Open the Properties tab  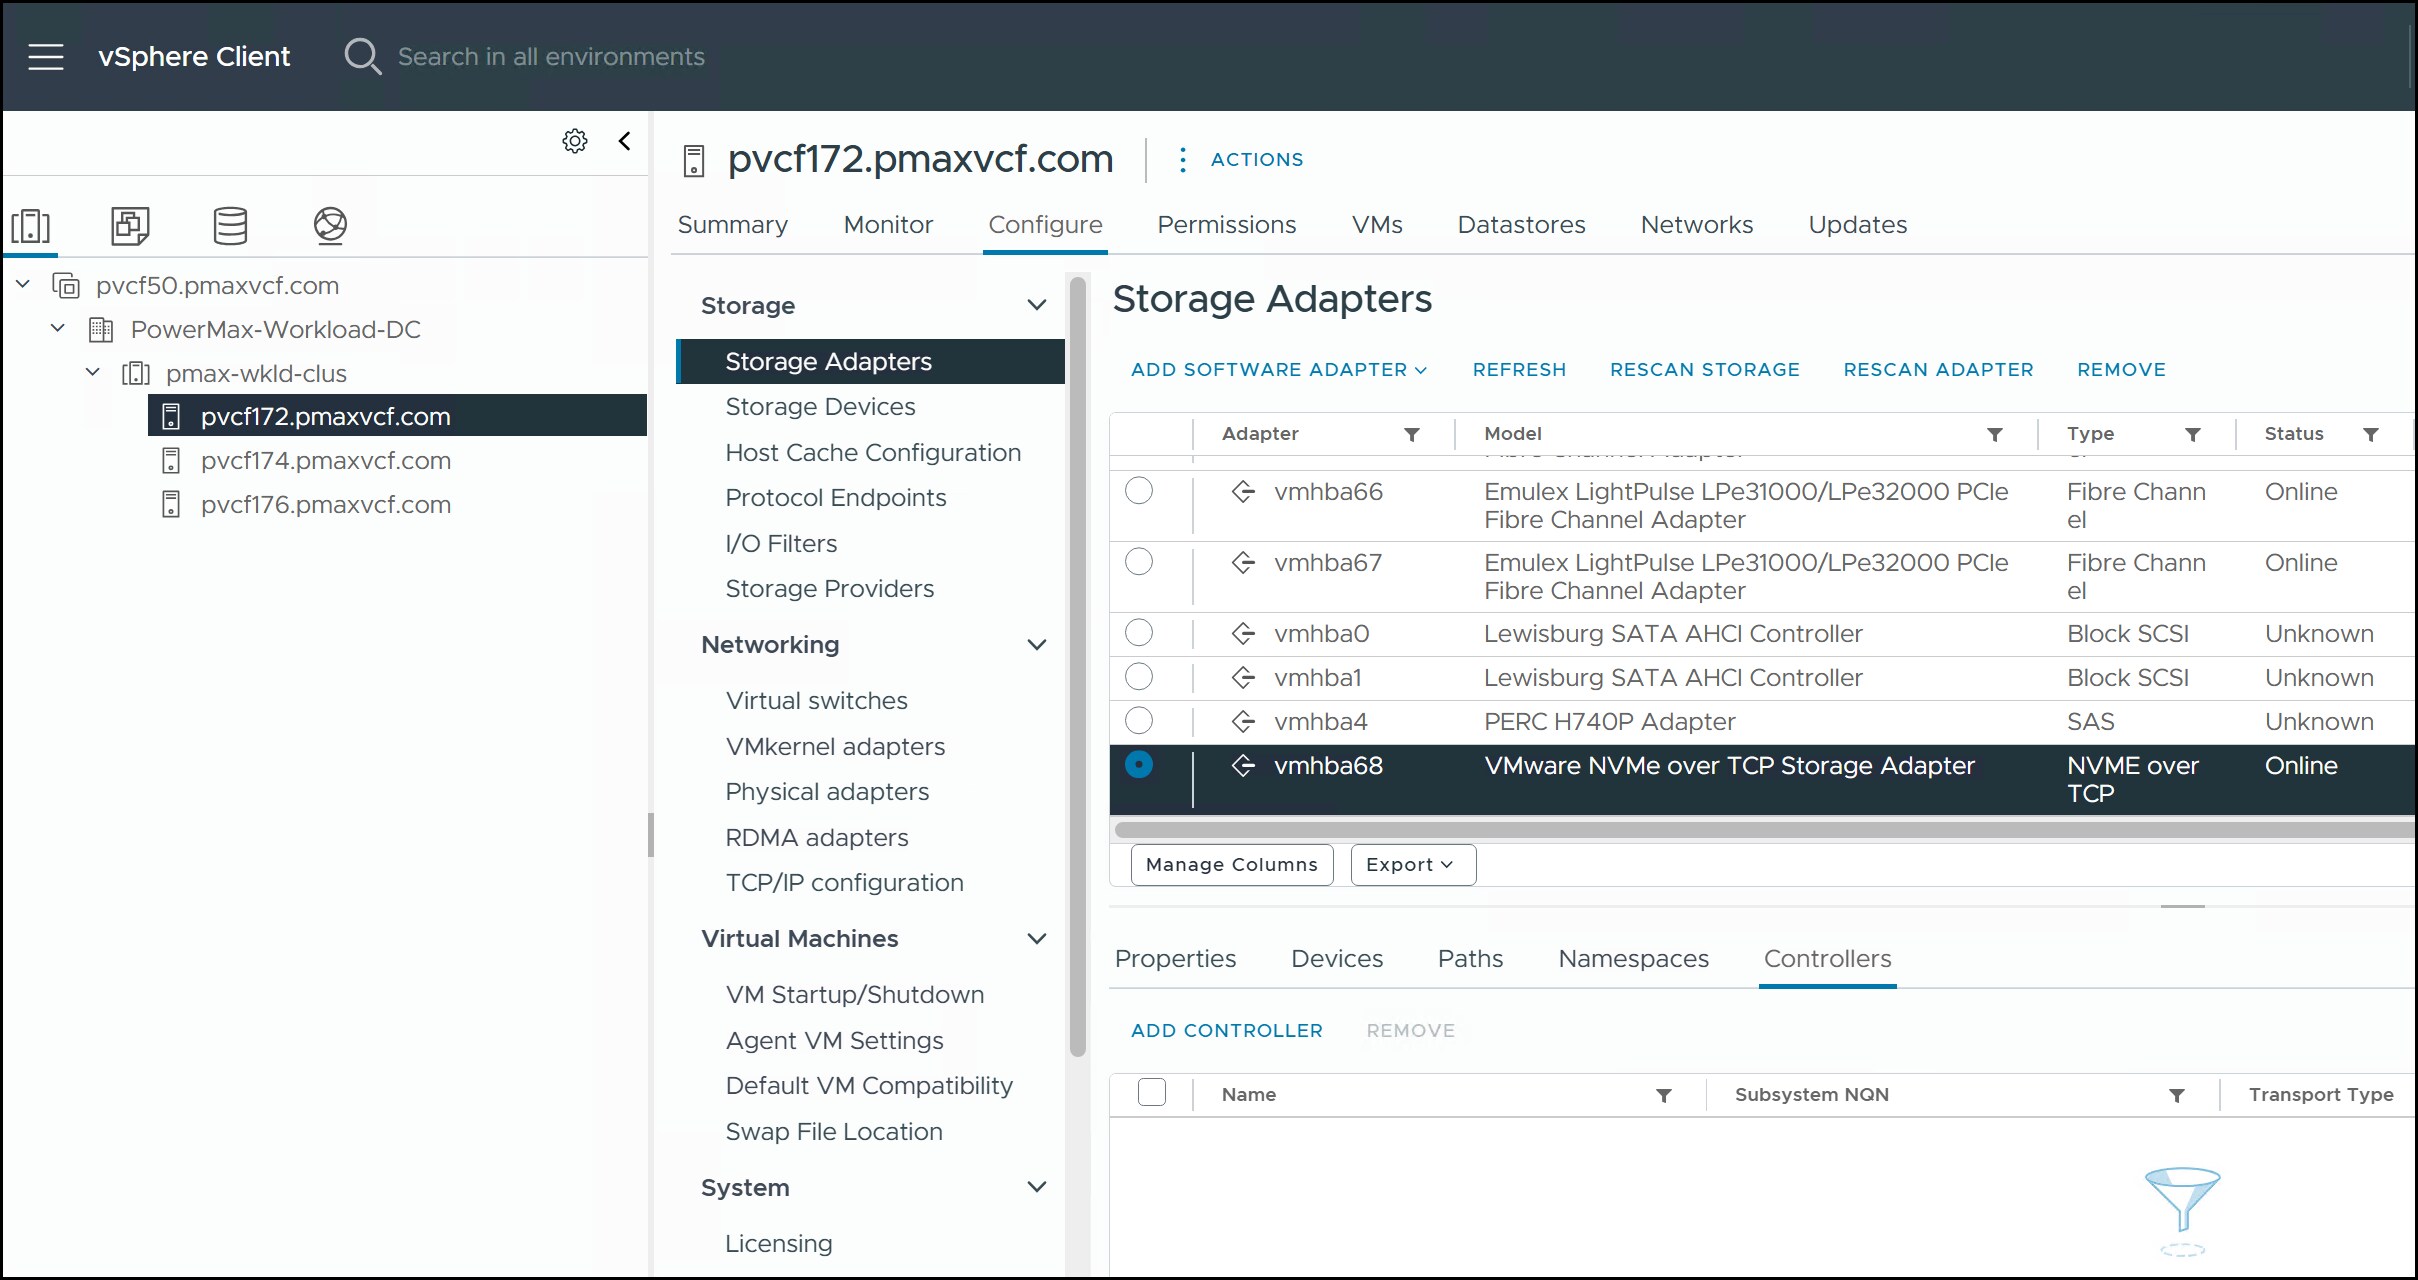1175,959
